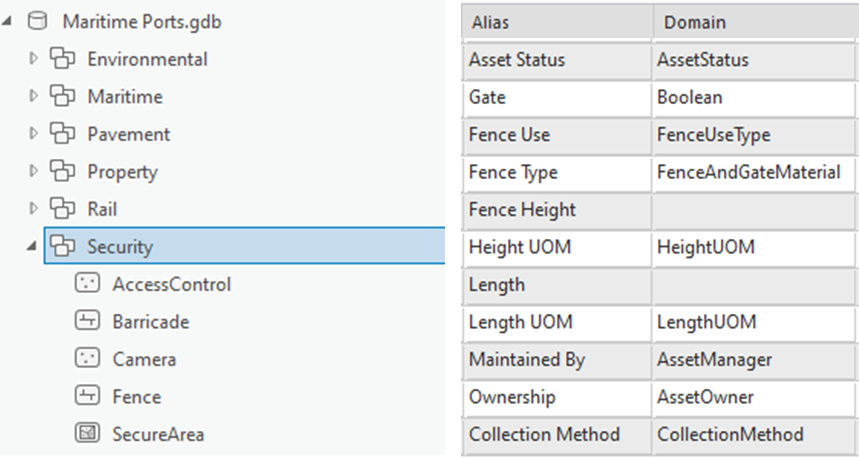The image size is (859, 458).
Task: Click the SecureArea polygon feature class icon
Action: point(88,434)
